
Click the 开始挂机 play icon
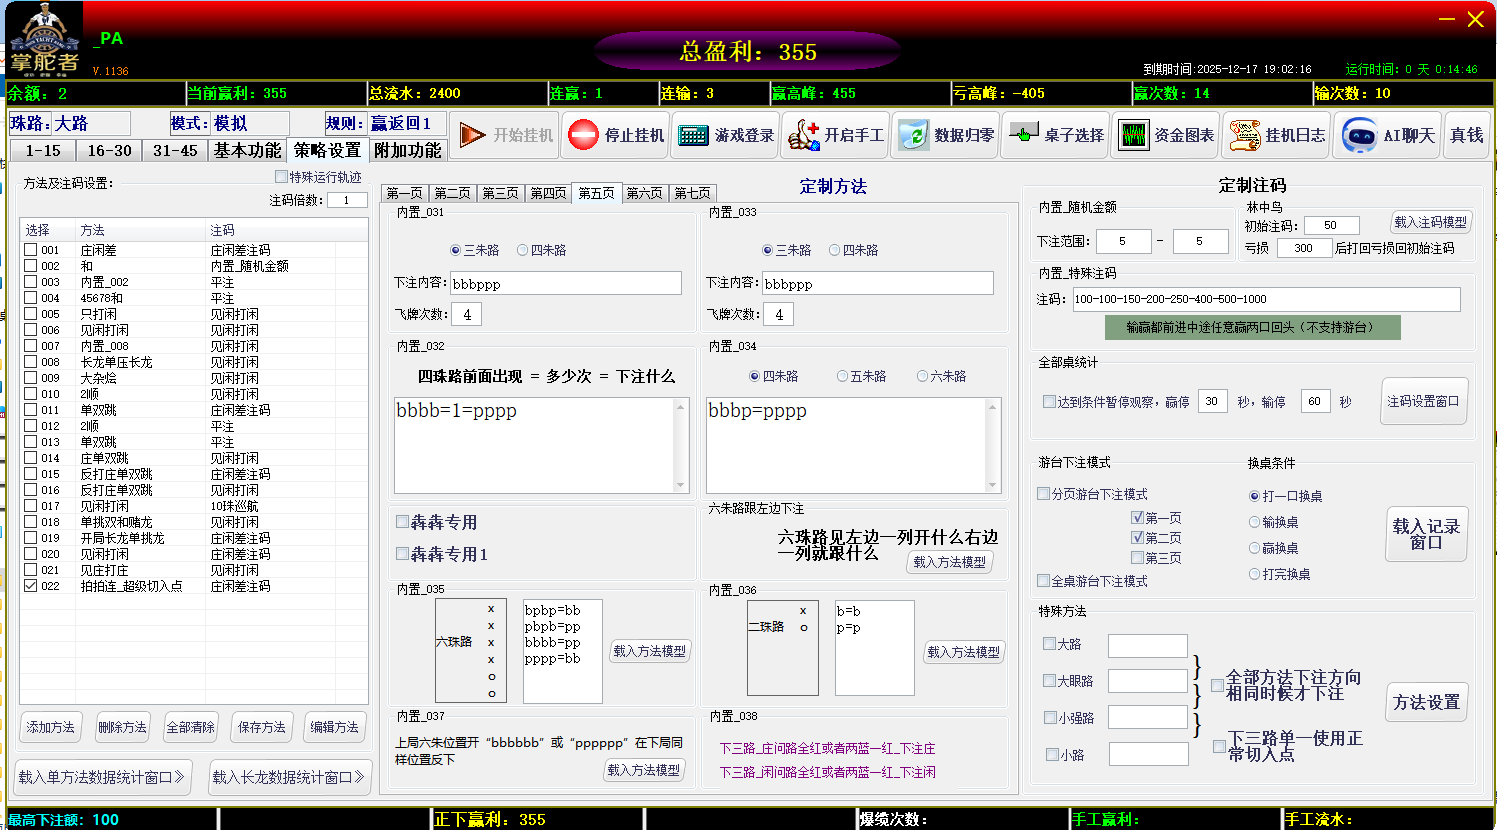472,135
